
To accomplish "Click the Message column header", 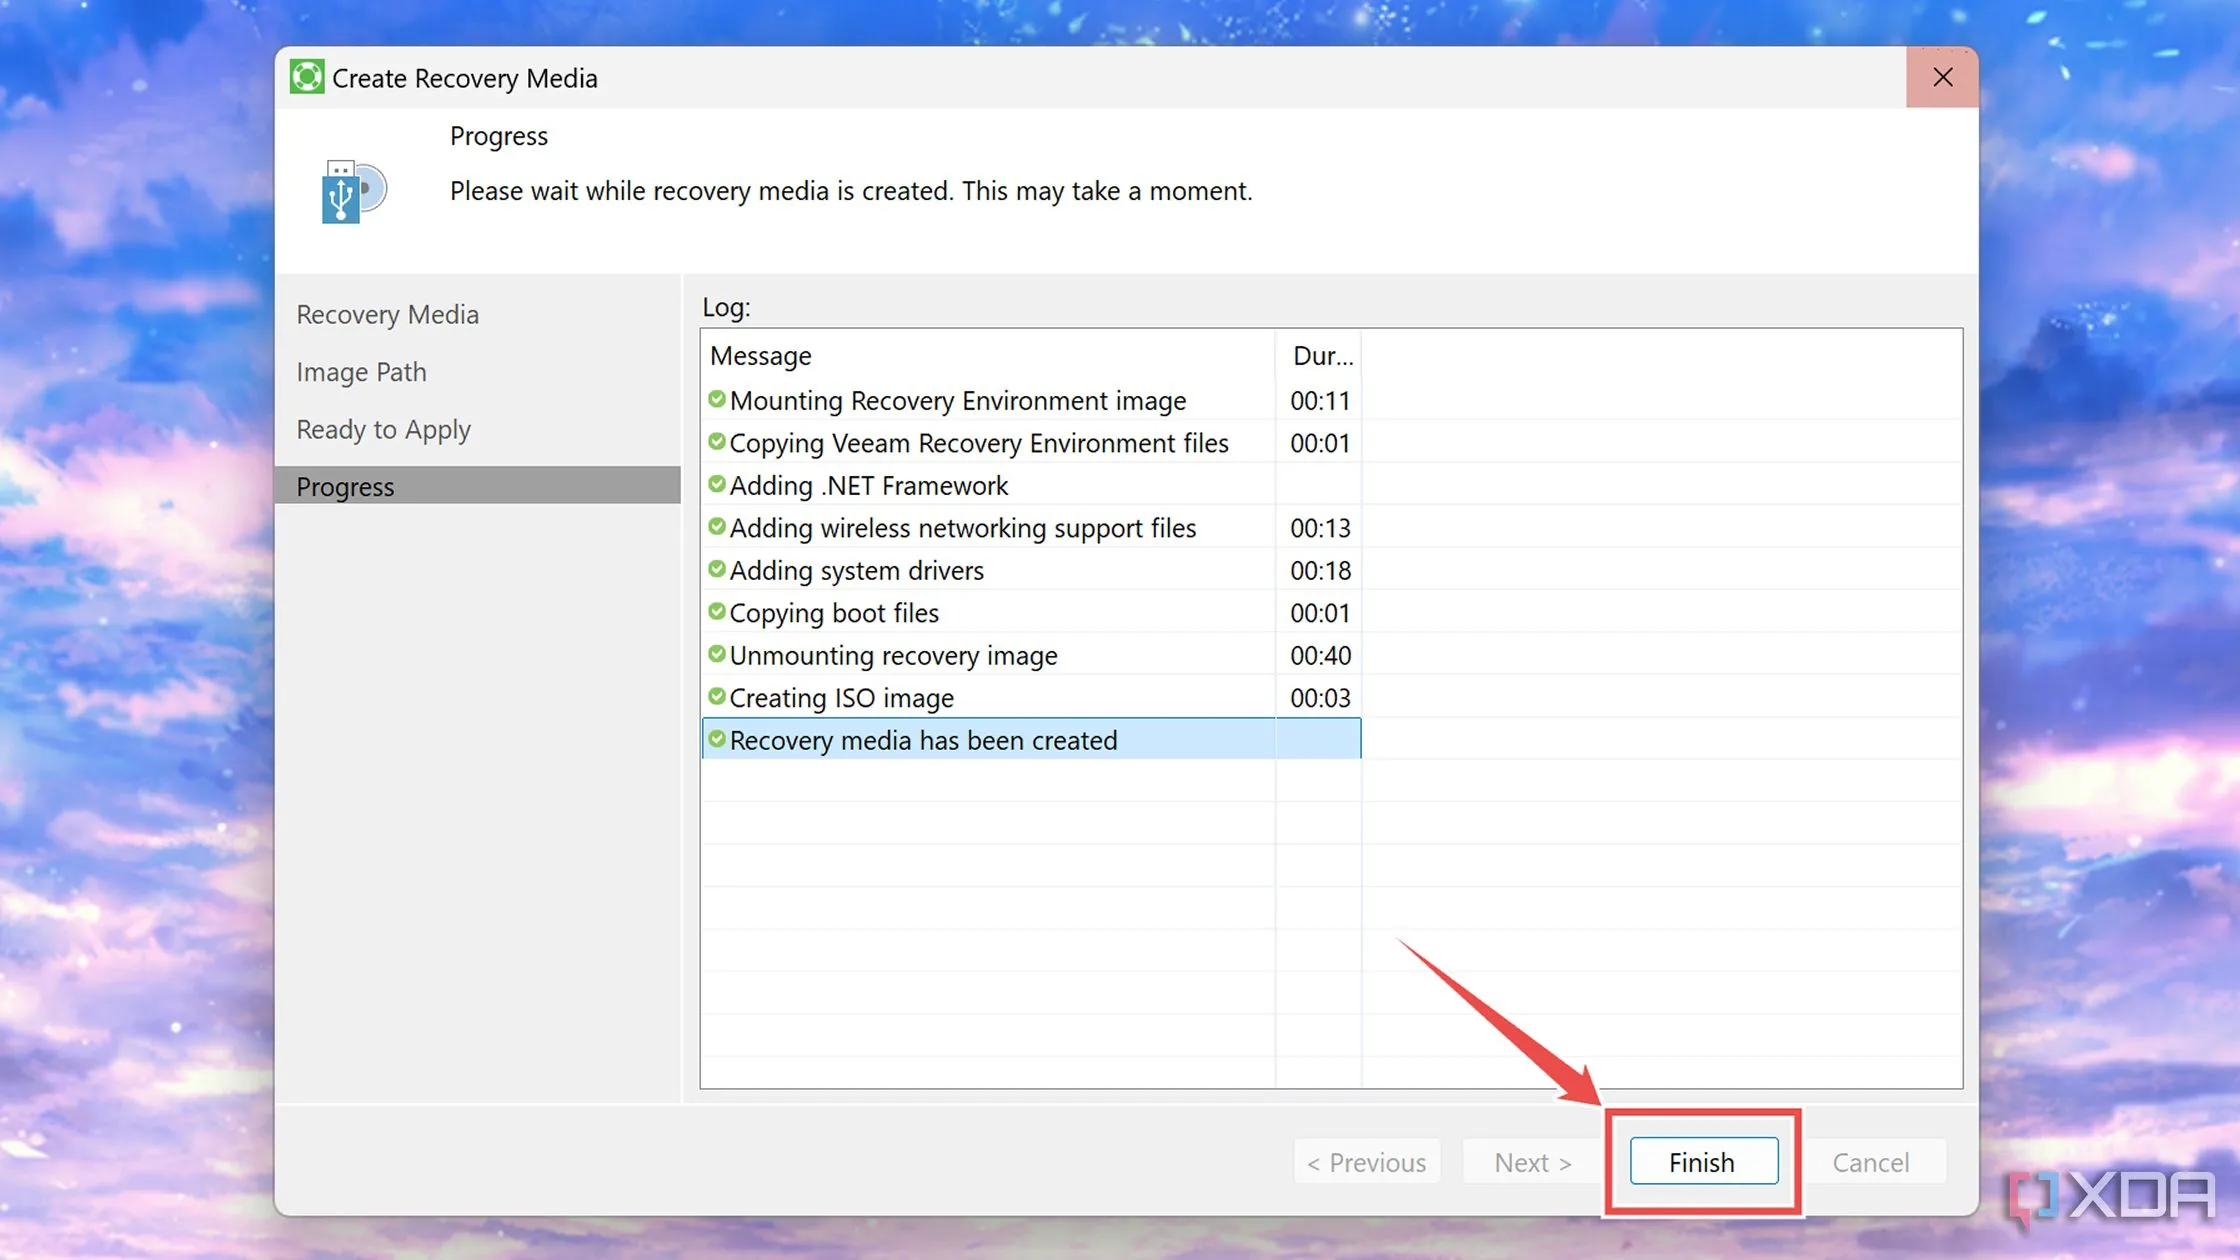I will (761, 356).
